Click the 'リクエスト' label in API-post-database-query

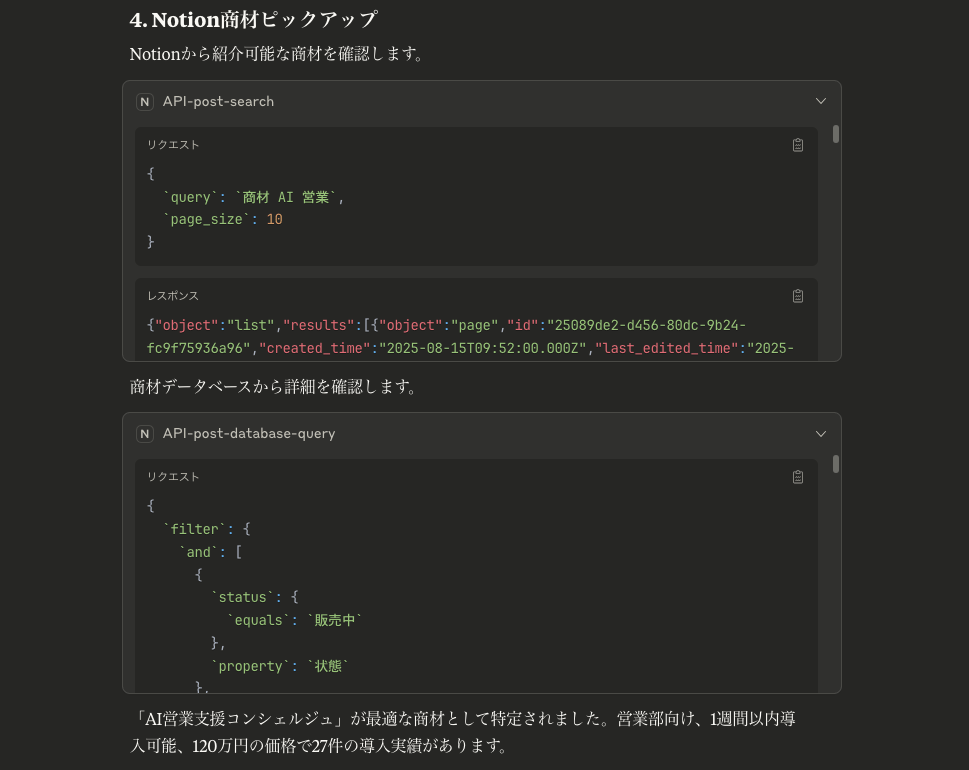173,477
